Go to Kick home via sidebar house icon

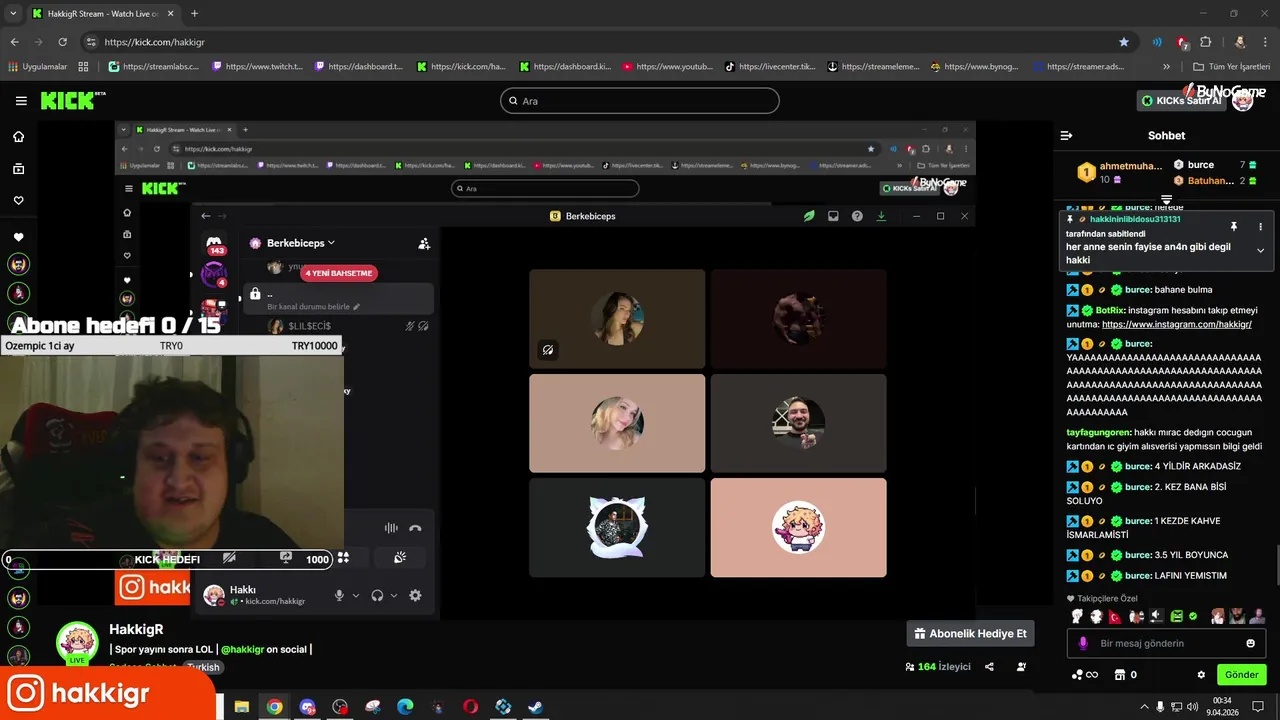coord(18,137)
